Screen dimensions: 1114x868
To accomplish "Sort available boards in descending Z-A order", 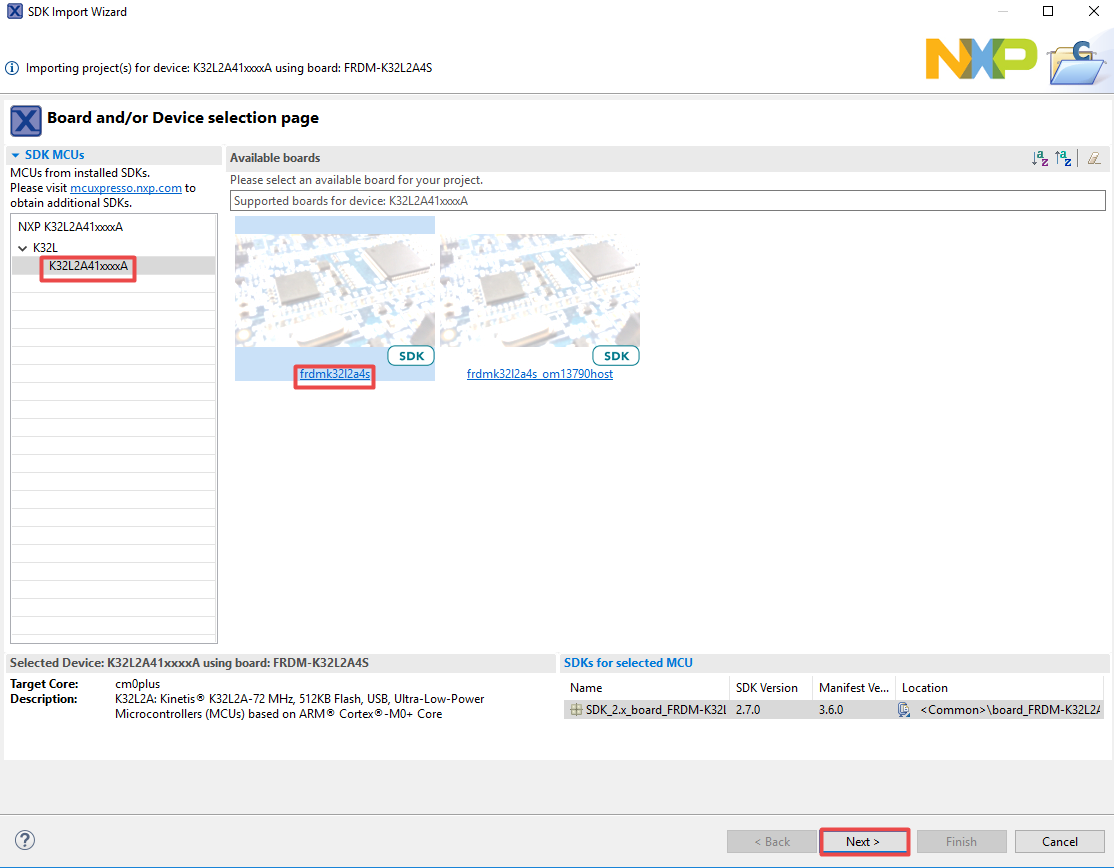I will pyautogui.click(x=1064, y=158).
